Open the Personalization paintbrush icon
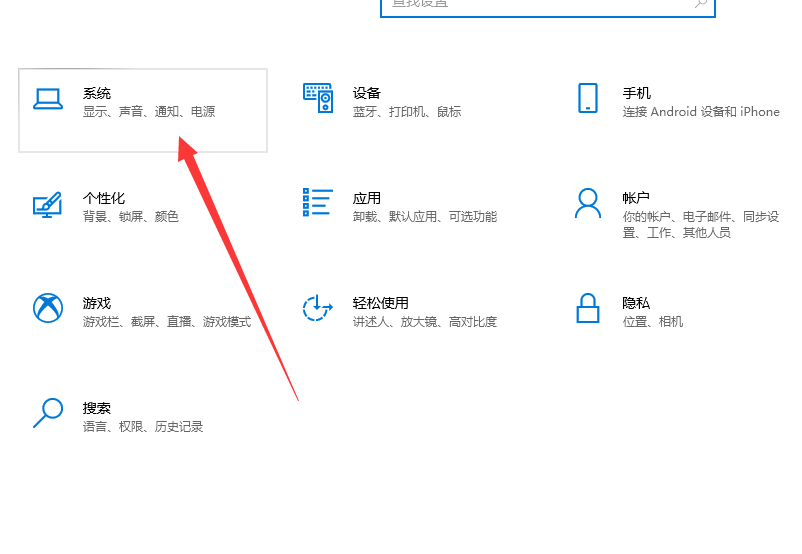This screenshot has height=554, width=802. point(48,205)
